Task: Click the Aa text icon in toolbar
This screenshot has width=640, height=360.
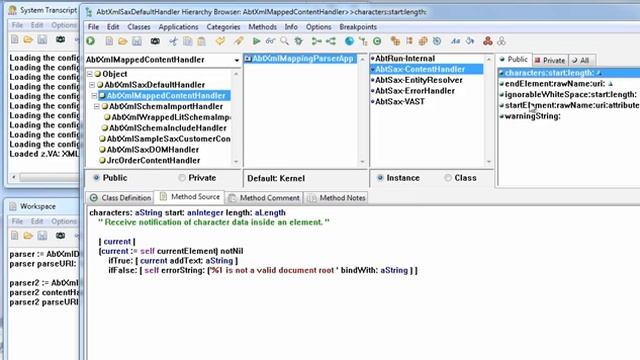Action: [x=456, y=41]
